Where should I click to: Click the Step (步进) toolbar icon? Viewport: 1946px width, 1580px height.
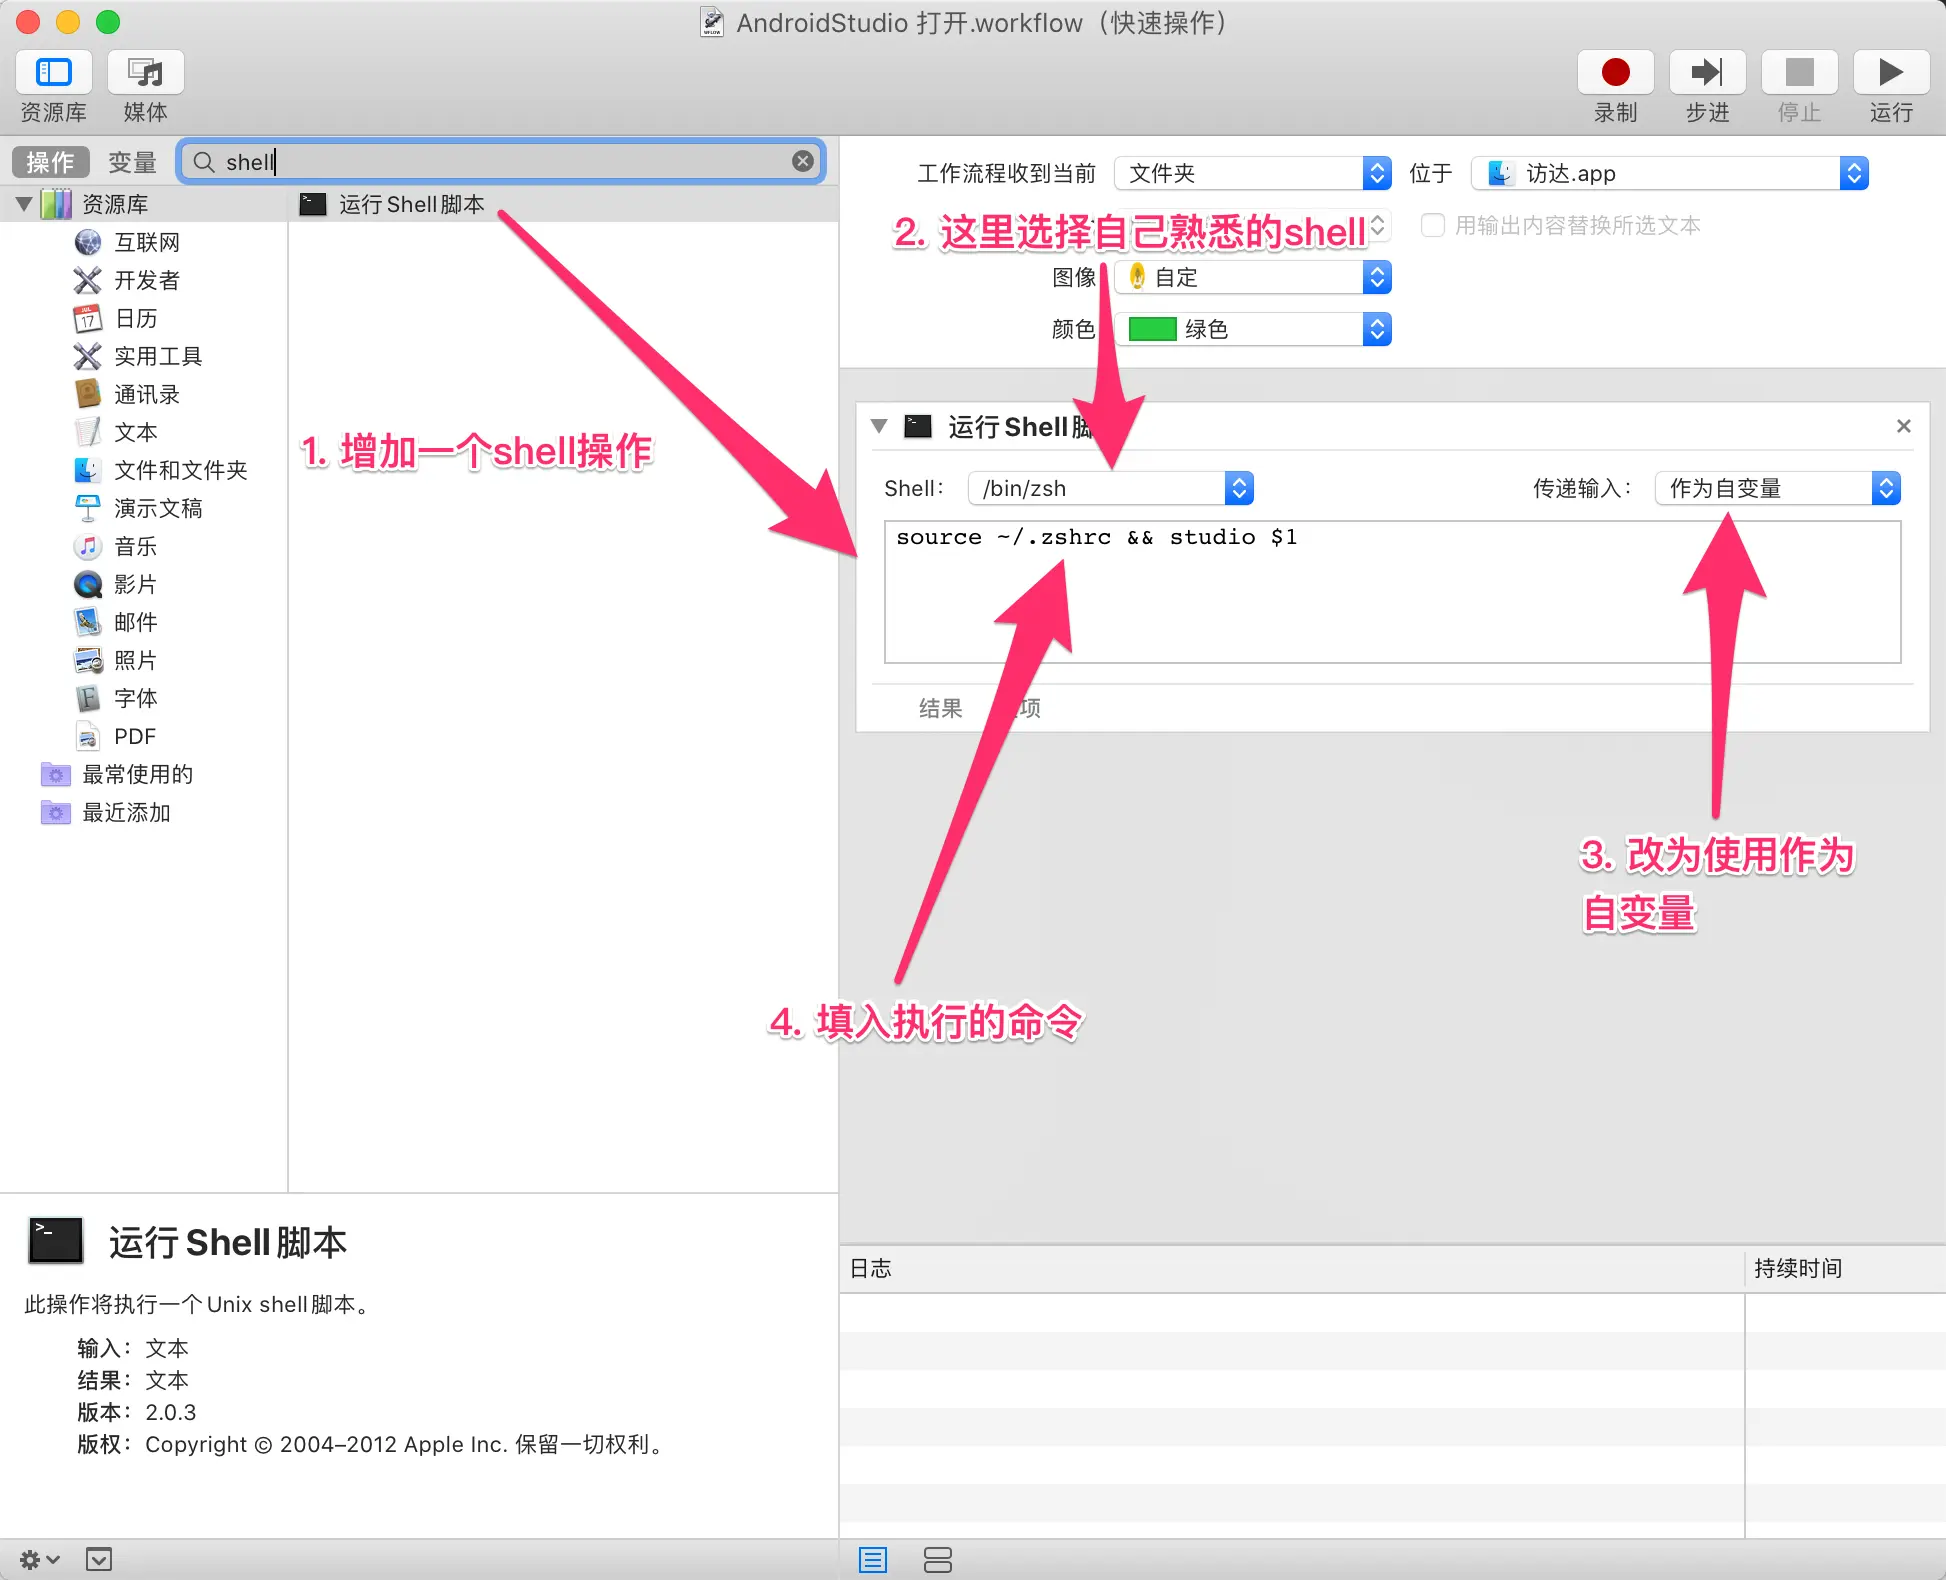[1707, 73]
